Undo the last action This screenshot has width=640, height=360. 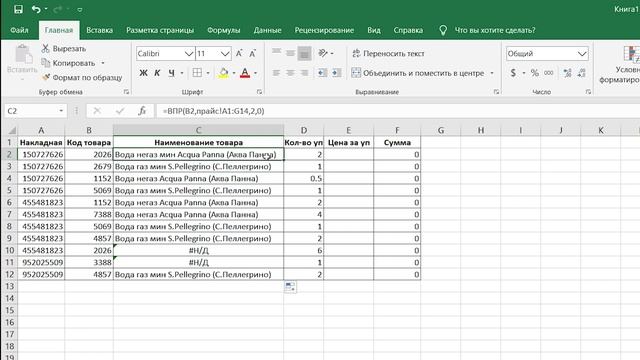(36, 9)
